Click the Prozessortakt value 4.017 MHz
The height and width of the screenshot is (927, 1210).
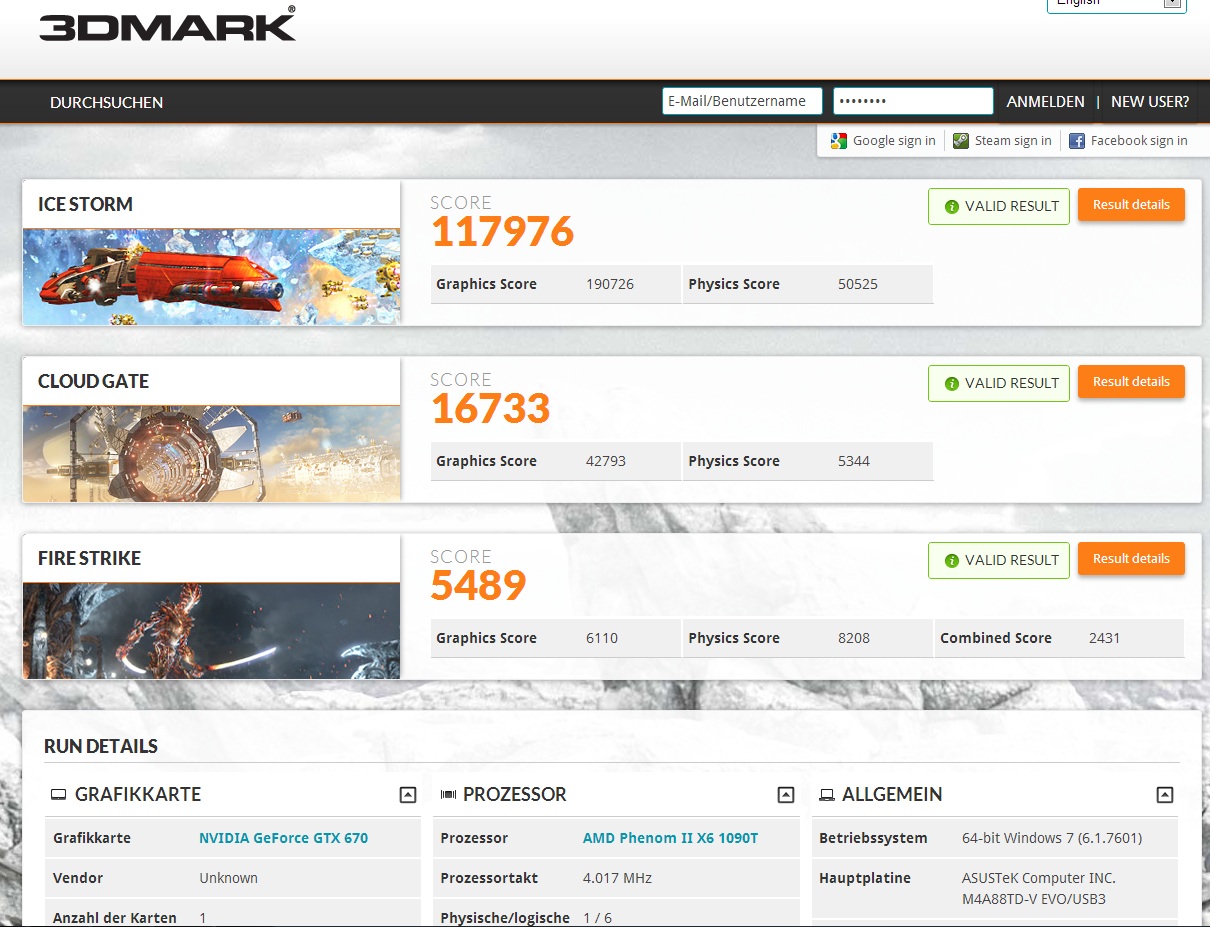[x=617, y=878]
